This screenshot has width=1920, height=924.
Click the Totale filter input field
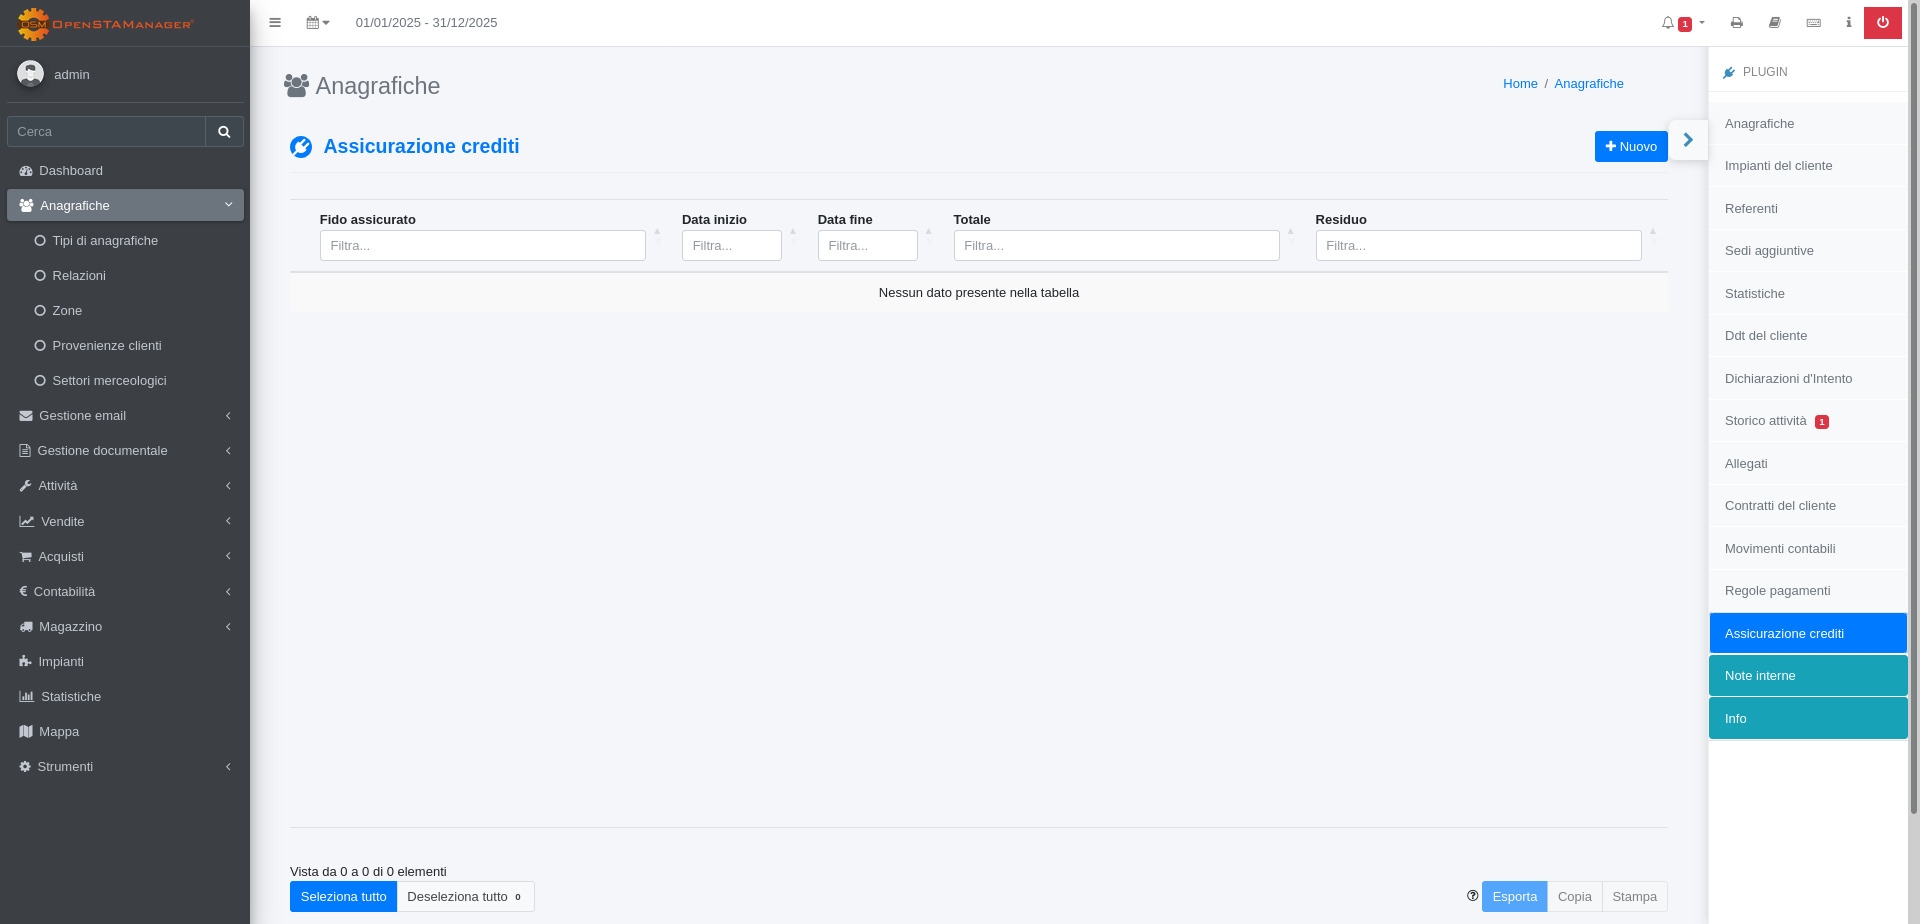coord(1115,246)
